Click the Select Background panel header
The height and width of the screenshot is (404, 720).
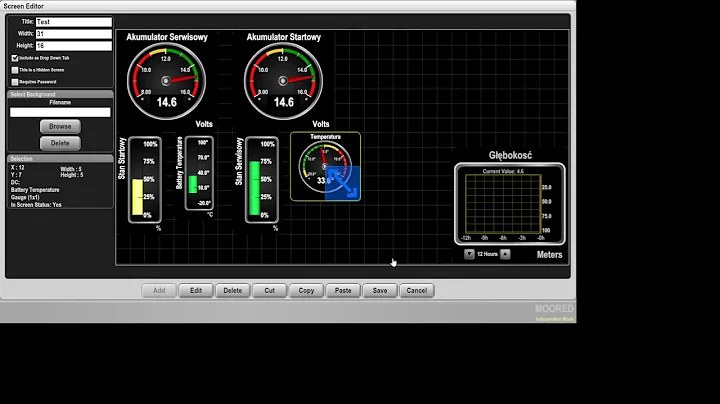60,94
